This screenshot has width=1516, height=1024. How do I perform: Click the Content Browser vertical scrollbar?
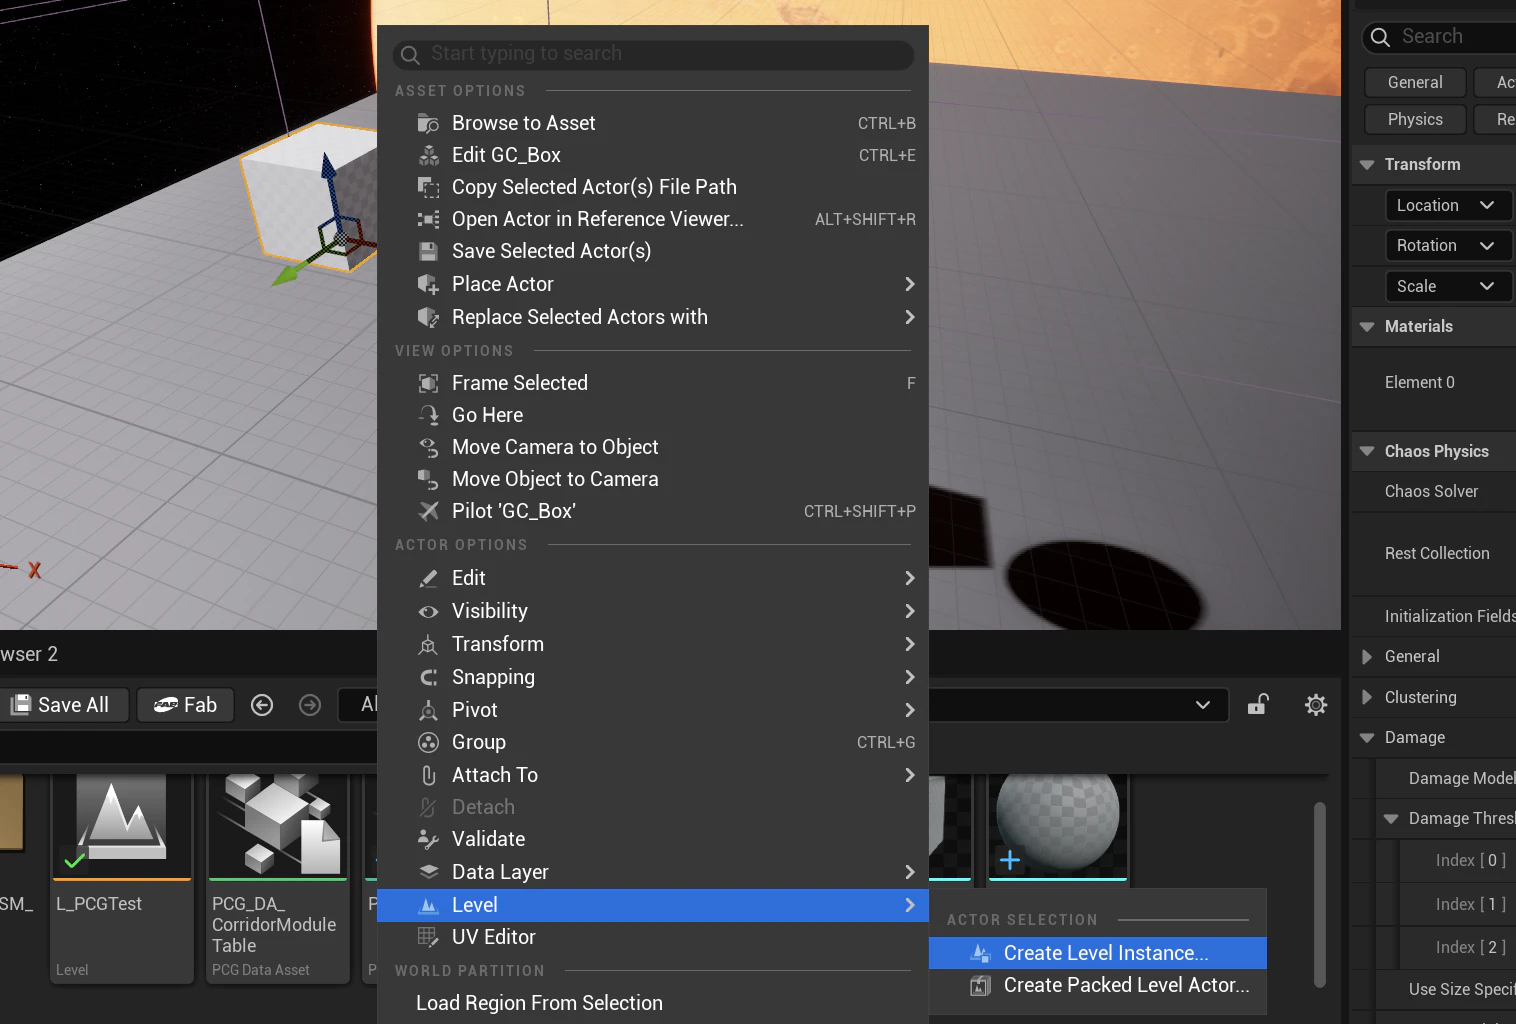point(1320,895)
